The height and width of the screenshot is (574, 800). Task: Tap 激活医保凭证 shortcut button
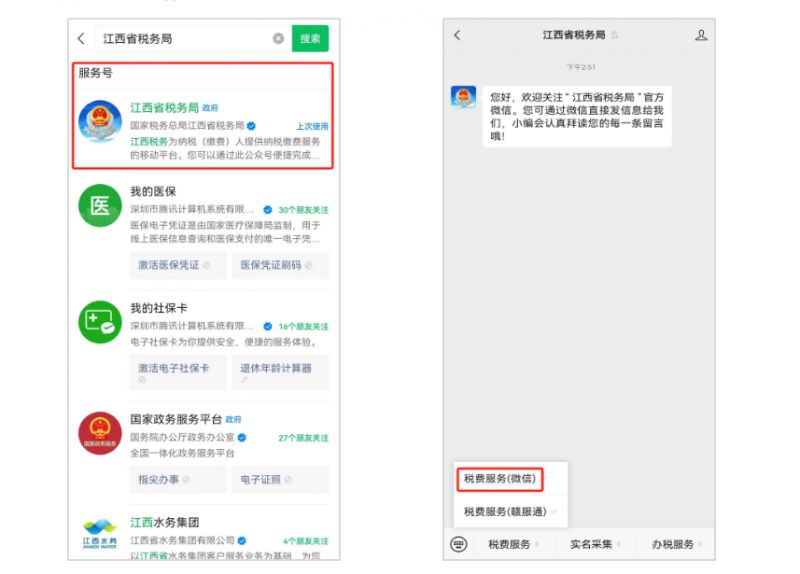[x=178, y=265]
